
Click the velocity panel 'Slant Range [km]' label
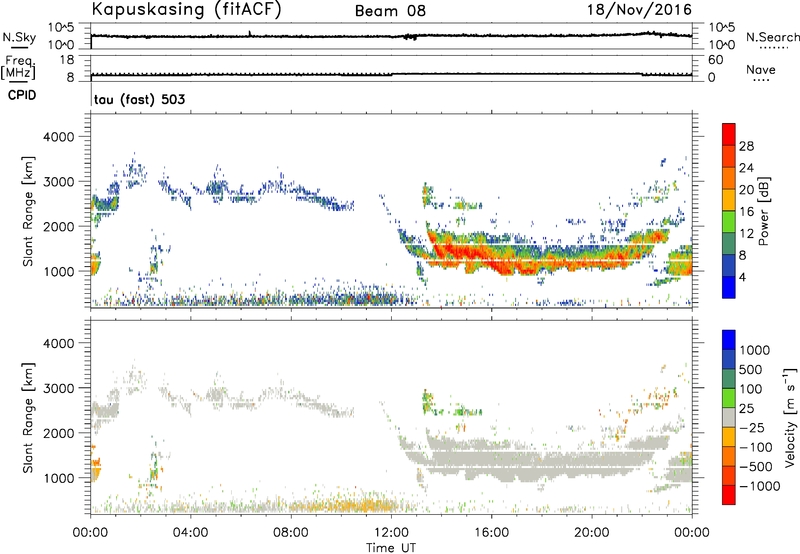pyautogui.click(x=28, y=417)
